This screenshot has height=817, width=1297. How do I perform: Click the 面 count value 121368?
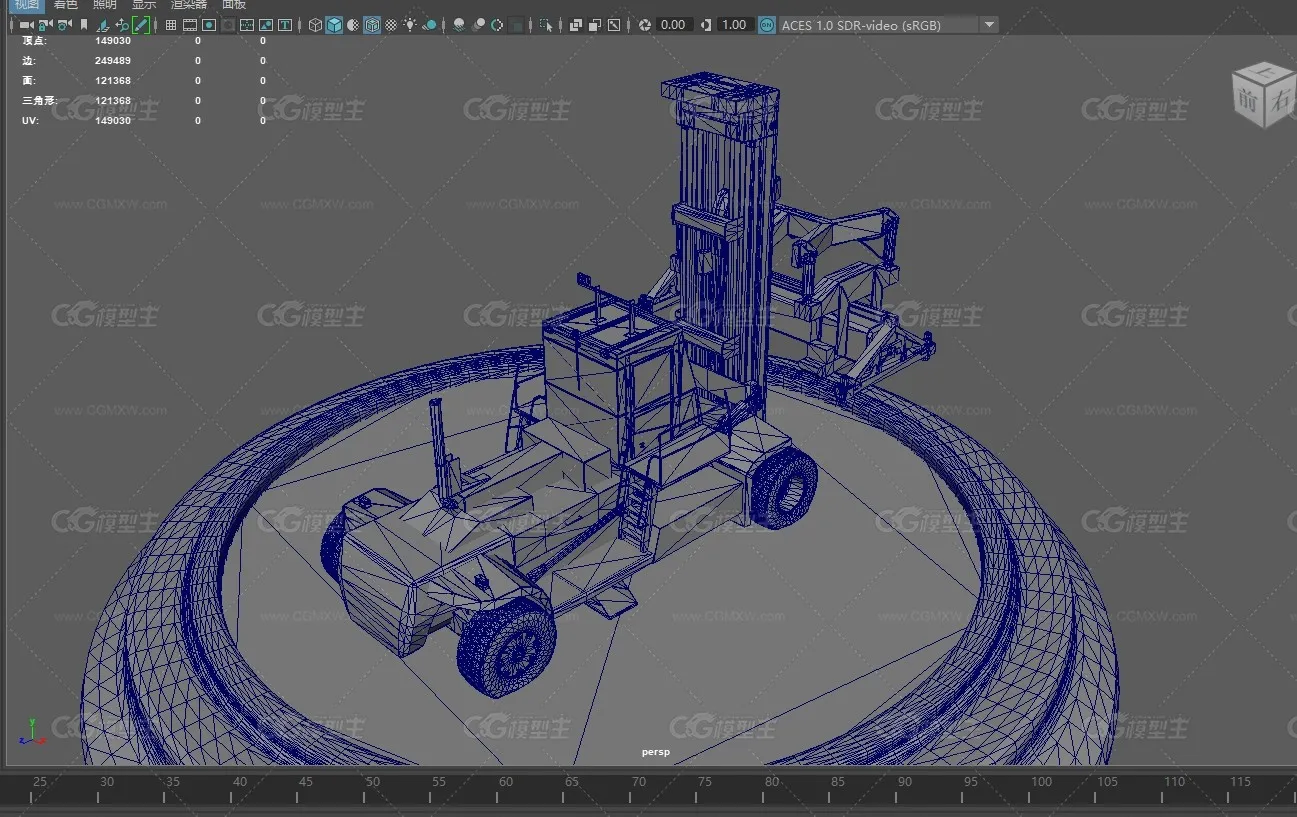[113, 81]
